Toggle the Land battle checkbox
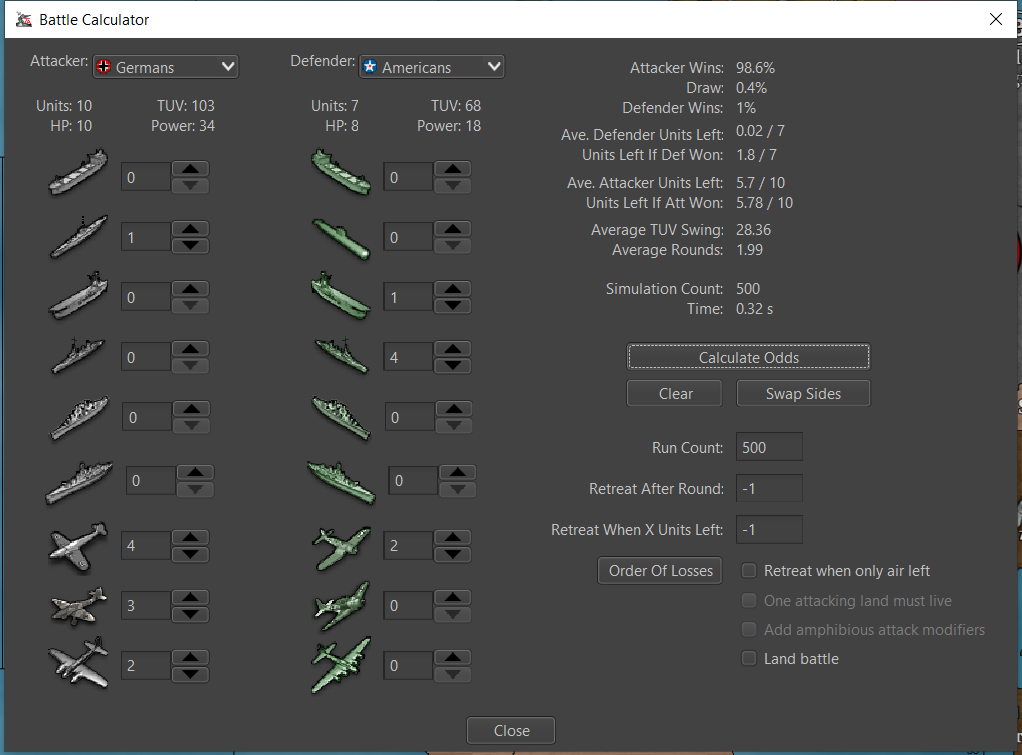 pos(749,659)
